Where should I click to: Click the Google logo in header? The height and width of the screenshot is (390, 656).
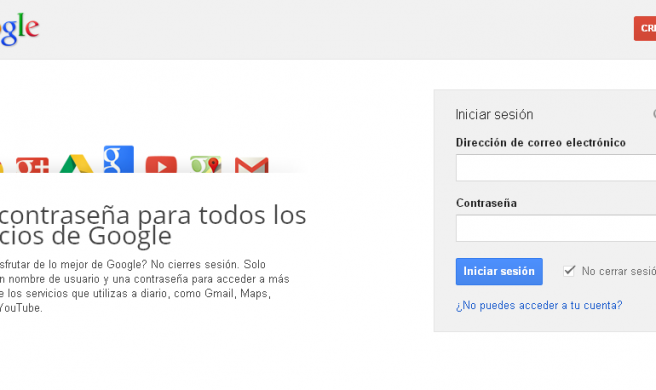19,28
